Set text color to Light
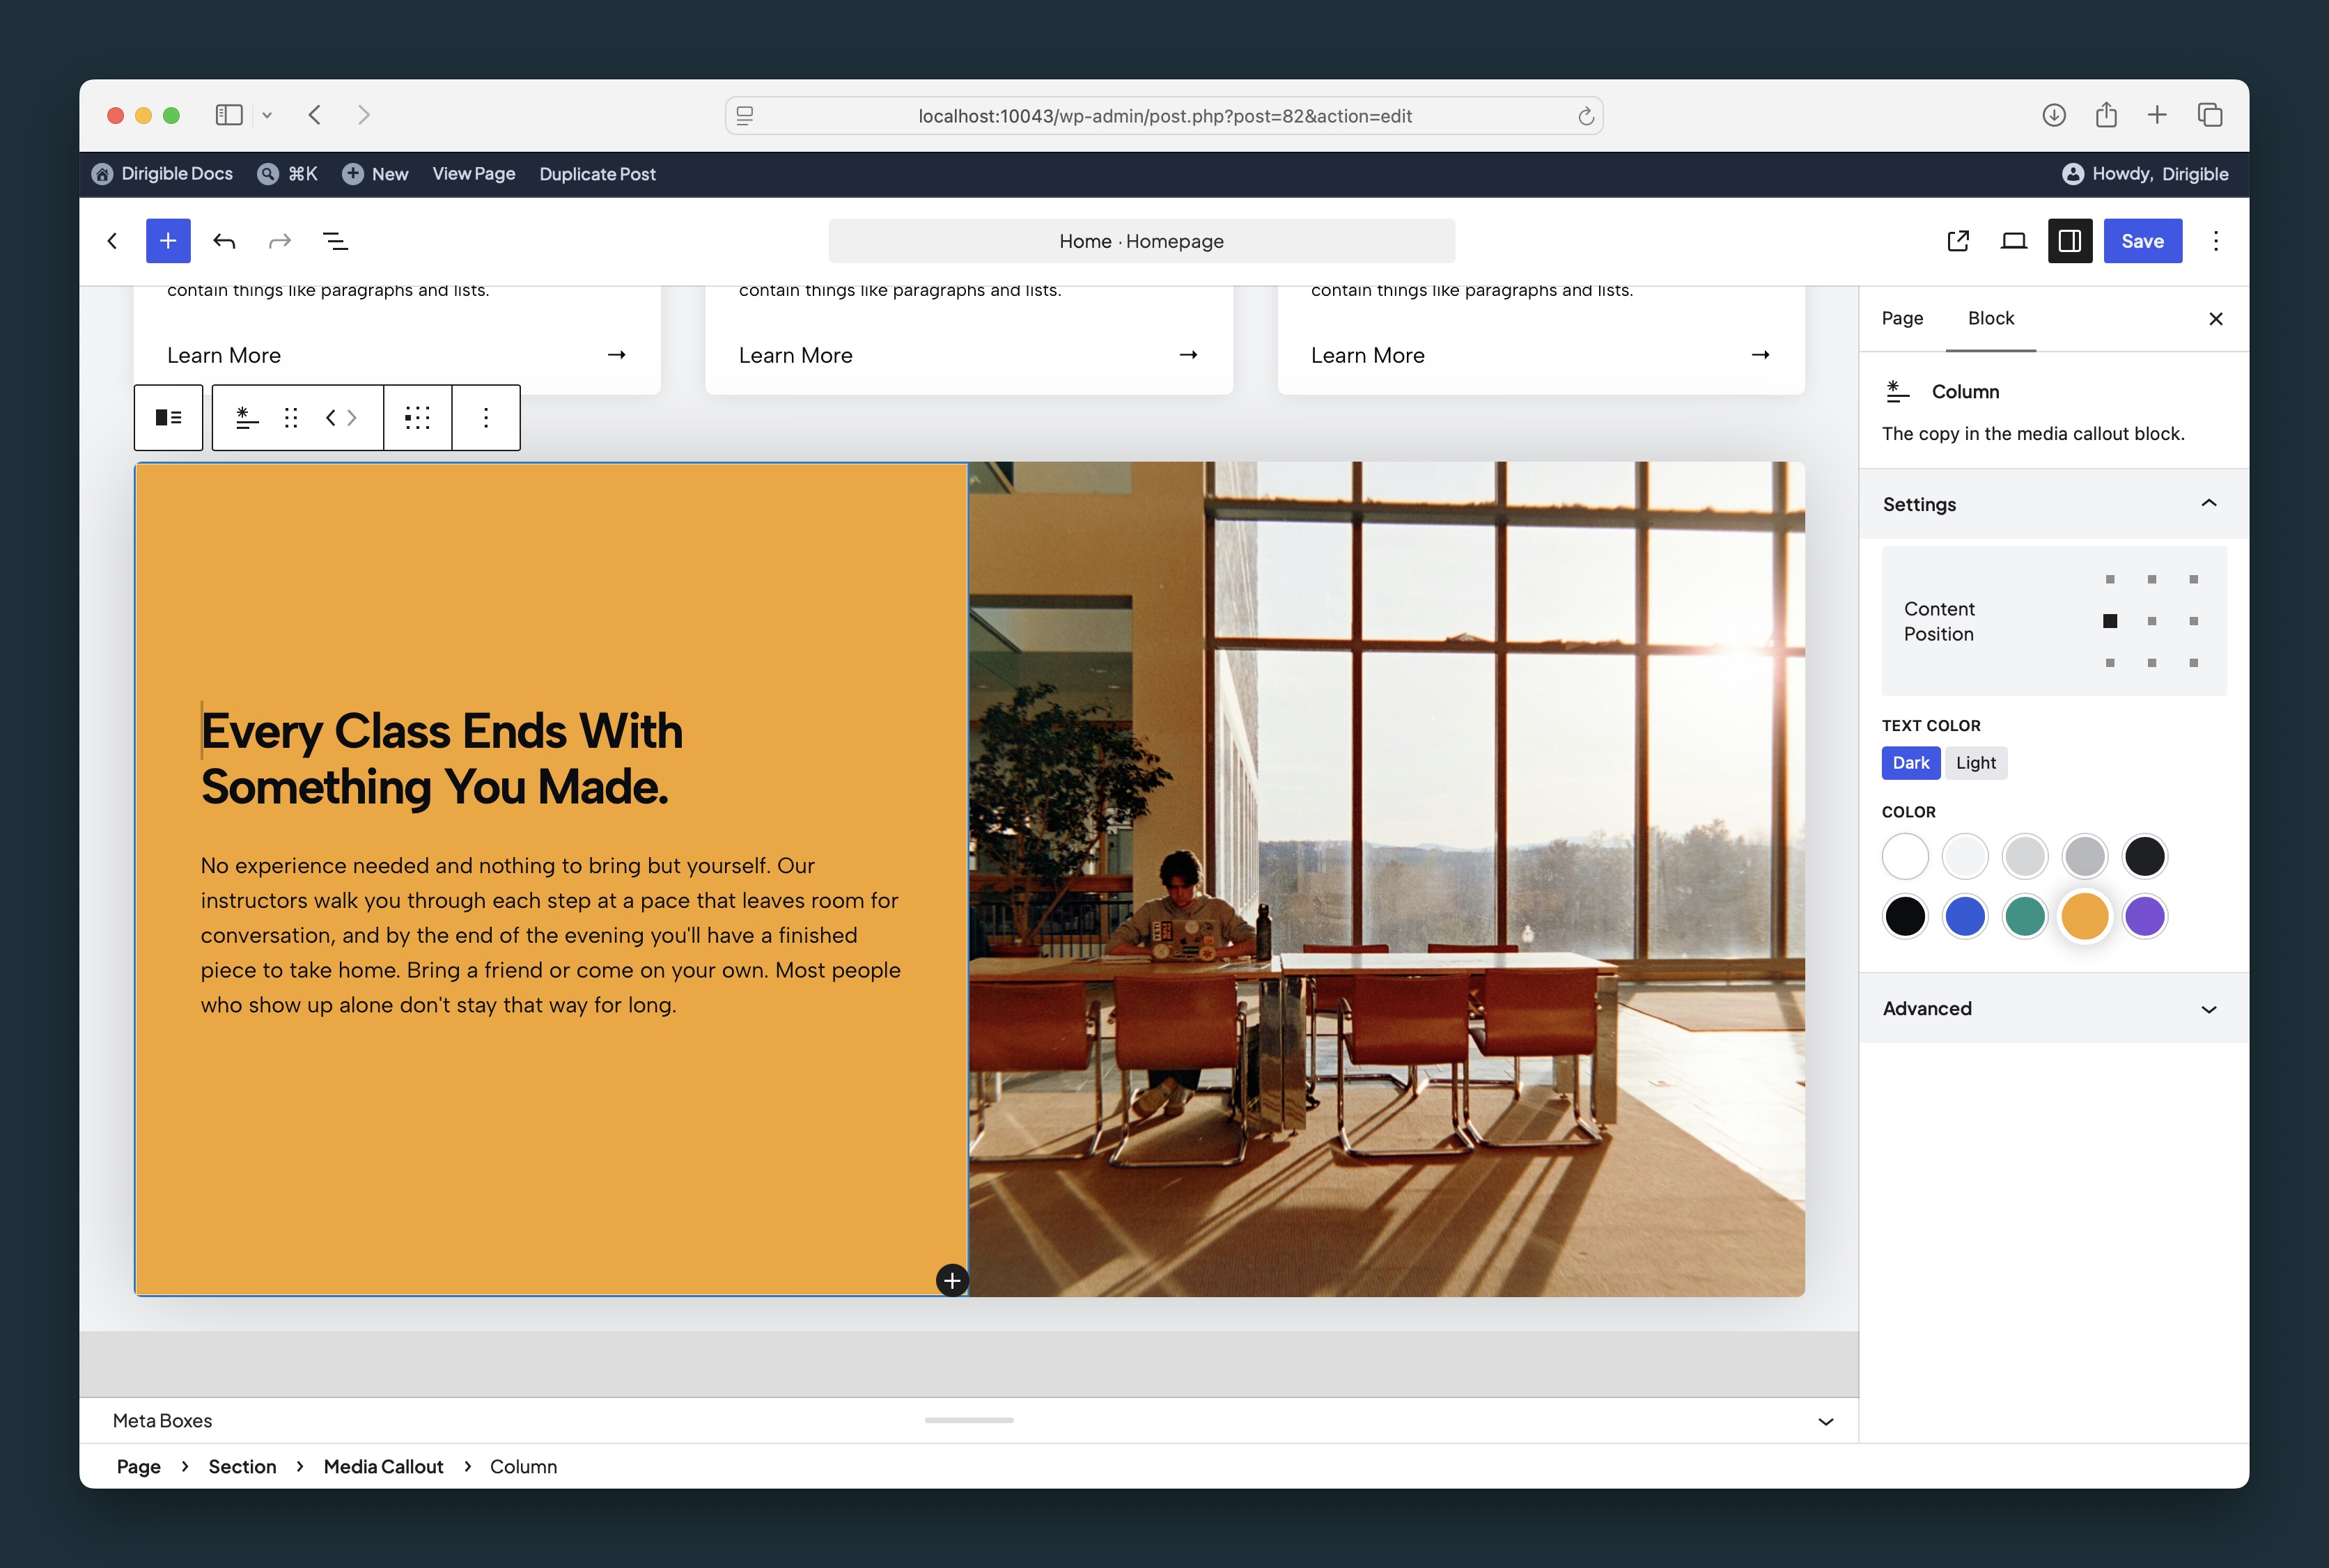Viewport: 2329px width, 1568px height. (x=1975, y=763)
